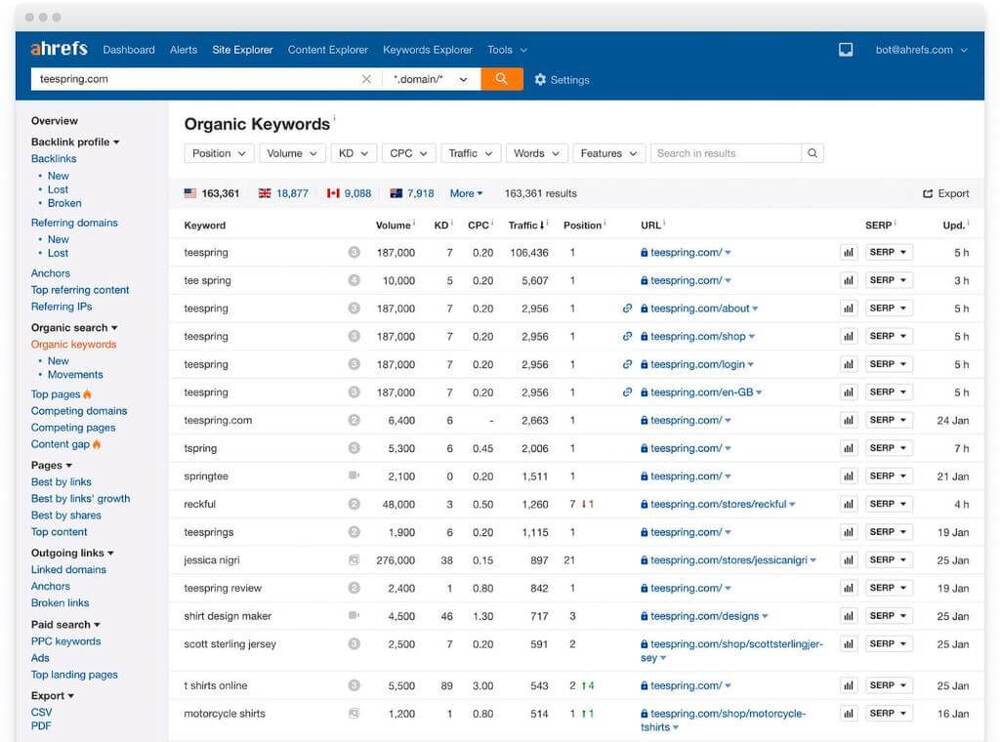Show chart icon for 'jessica nigri' row

click(848, 560)
